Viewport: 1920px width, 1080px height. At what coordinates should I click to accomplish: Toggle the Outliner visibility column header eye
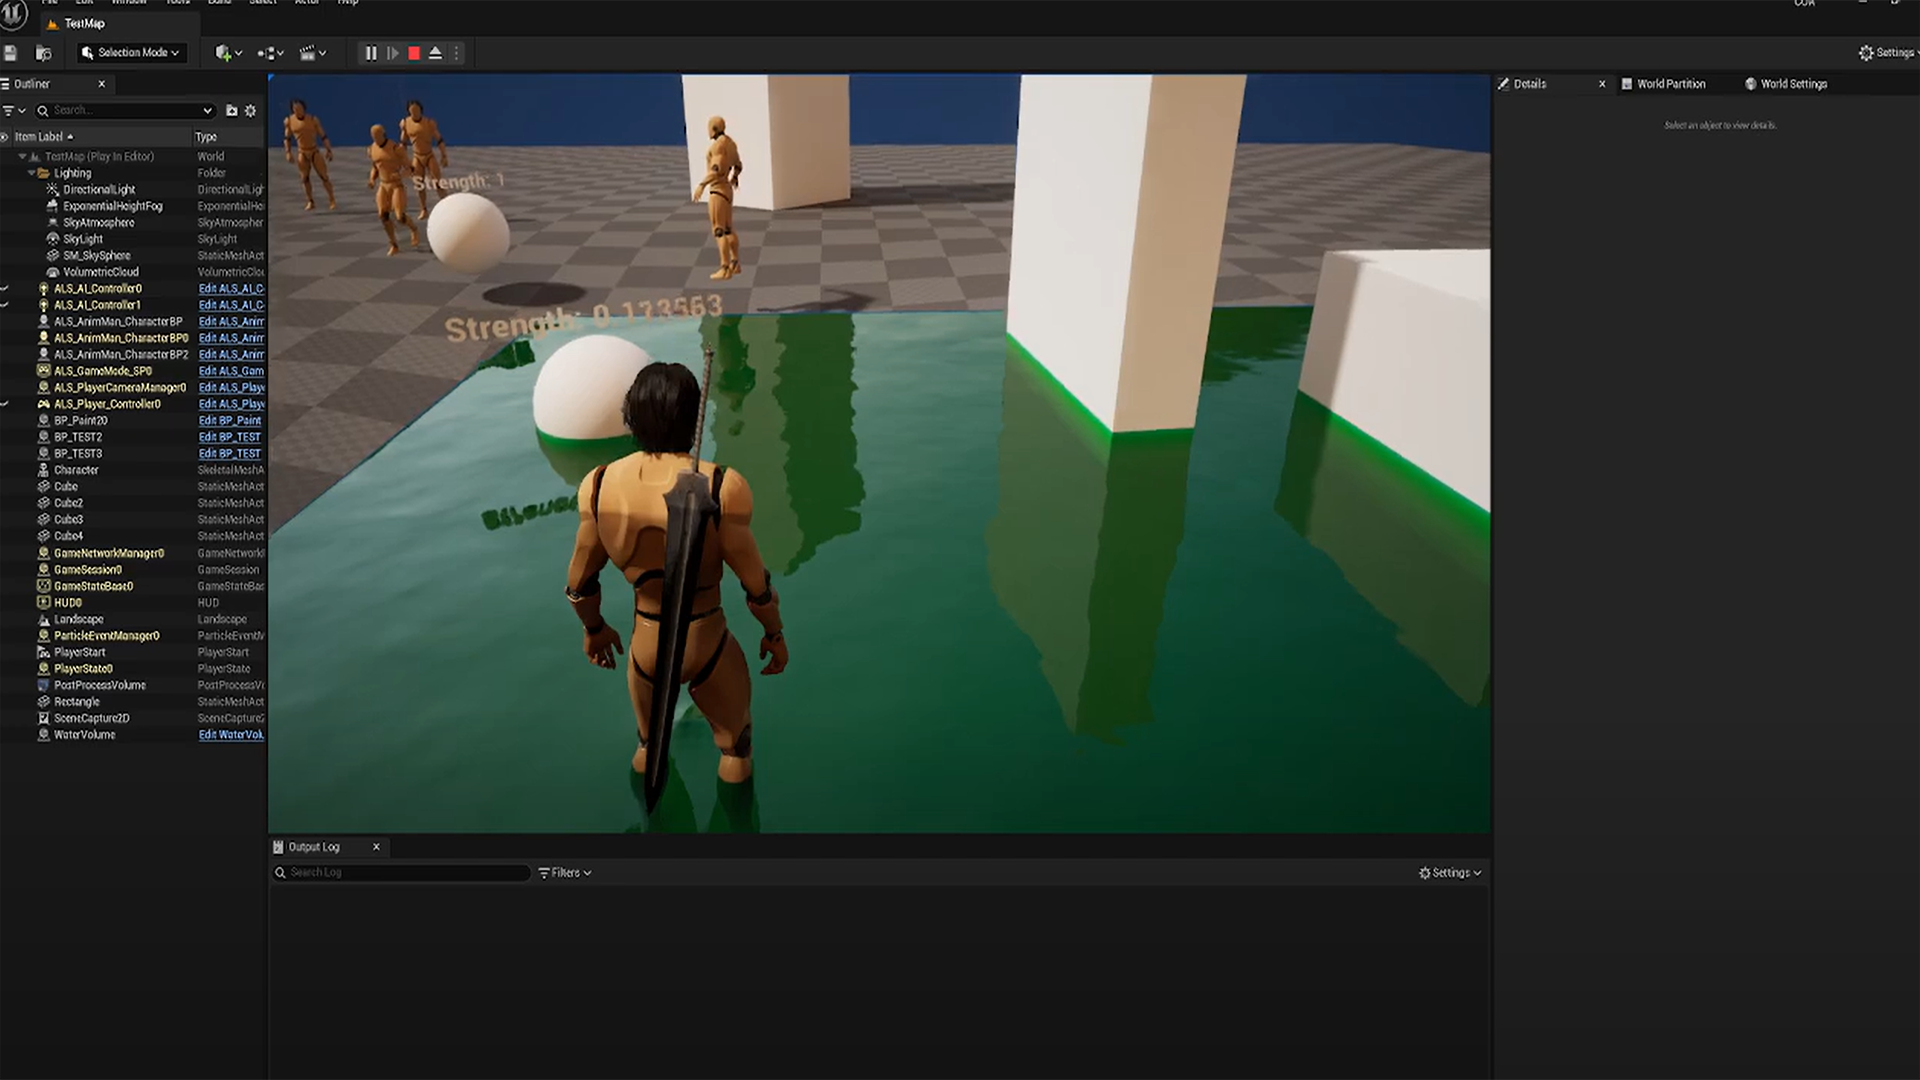pos(5,137)
